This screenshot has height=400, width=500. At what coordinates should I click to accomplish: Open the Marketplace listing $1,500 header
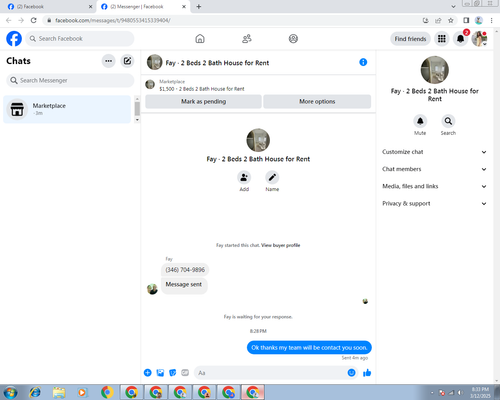[x=202, y=85]
